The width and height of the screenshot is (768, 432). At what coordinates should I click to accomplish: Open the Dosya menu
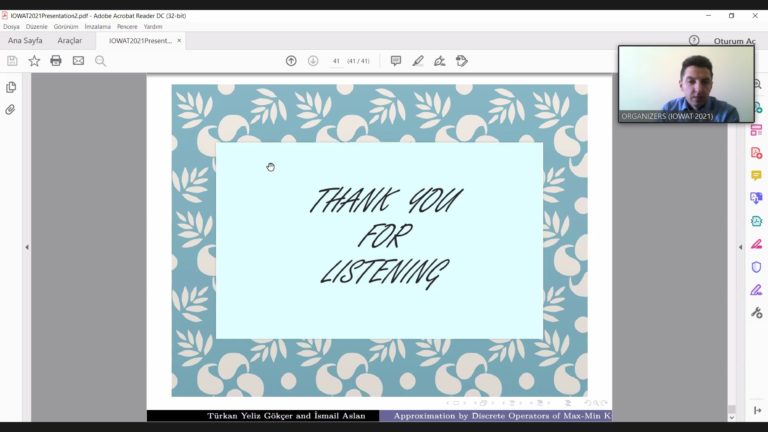[x=11, y=26]
